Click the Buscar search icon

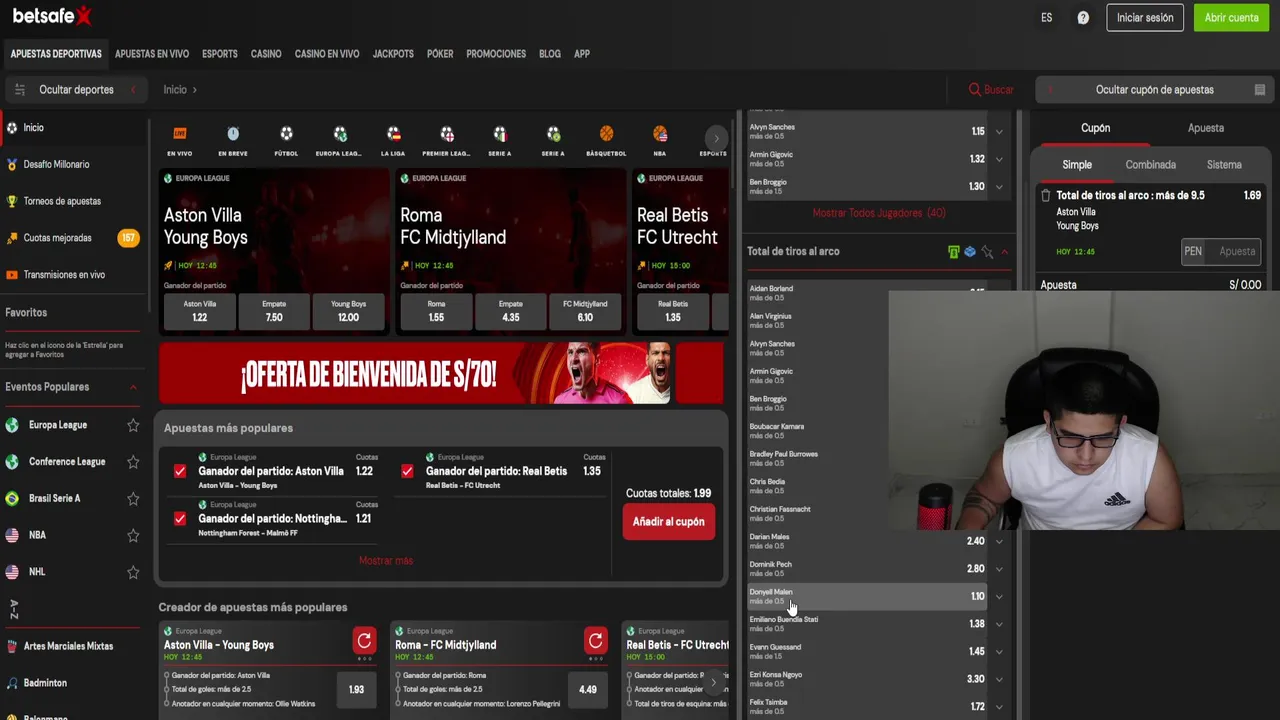(975, 90)
